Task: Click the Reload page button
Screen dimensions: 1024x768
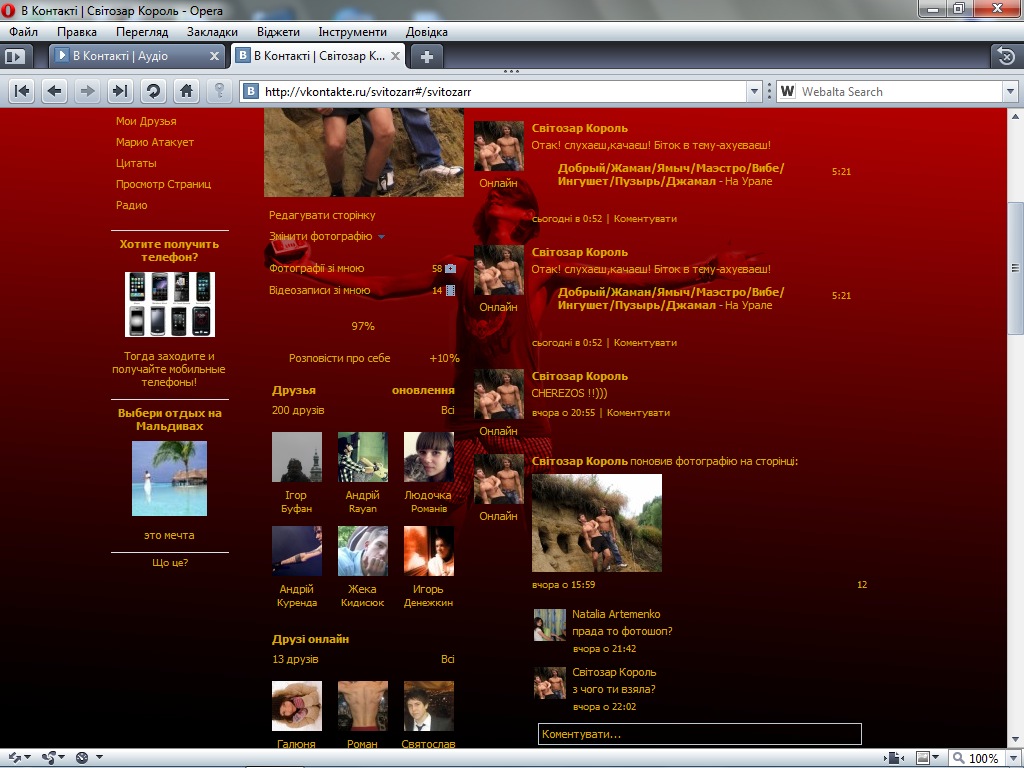Action: [x=153, y=91]
